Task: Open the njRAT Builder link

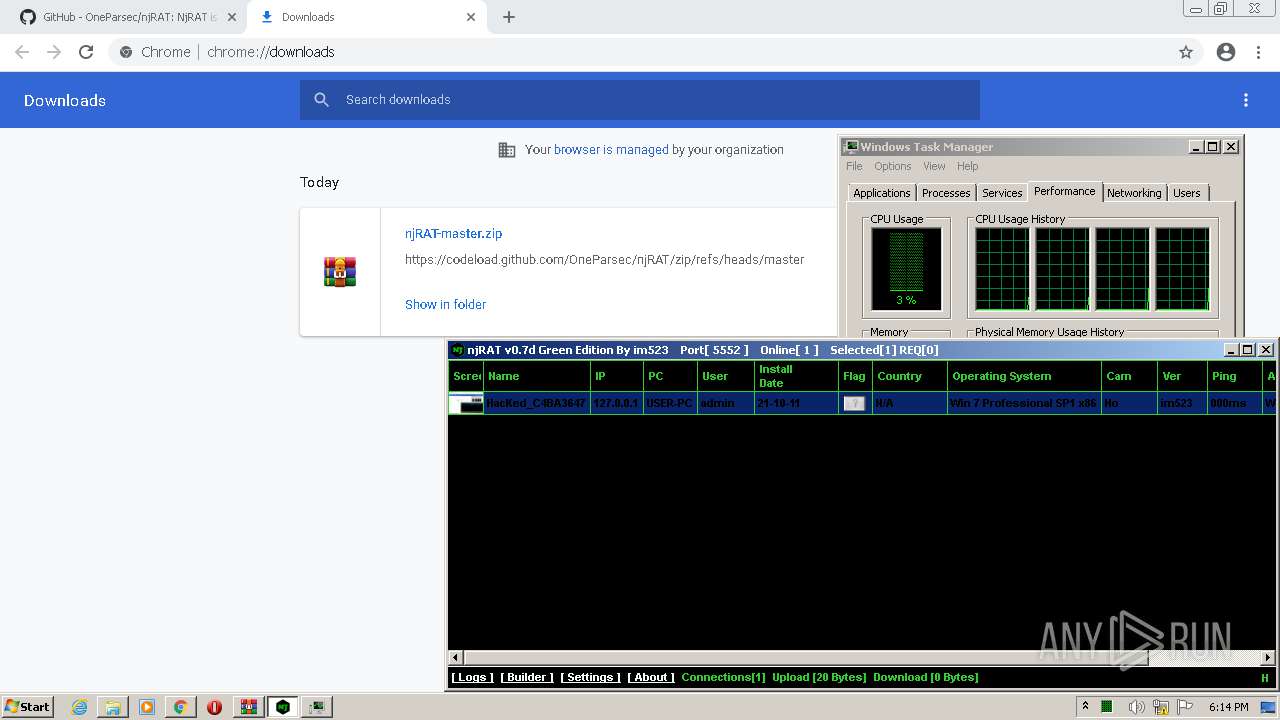Action: click(527, 677)
